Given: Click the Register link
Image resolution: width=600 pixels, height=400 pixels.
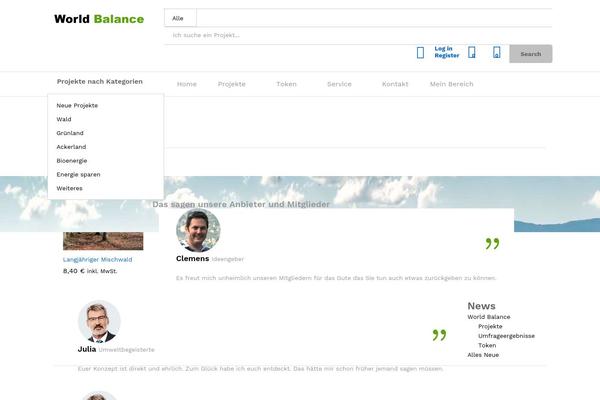Looking at the screenshot, I should [x=447, y=56].
